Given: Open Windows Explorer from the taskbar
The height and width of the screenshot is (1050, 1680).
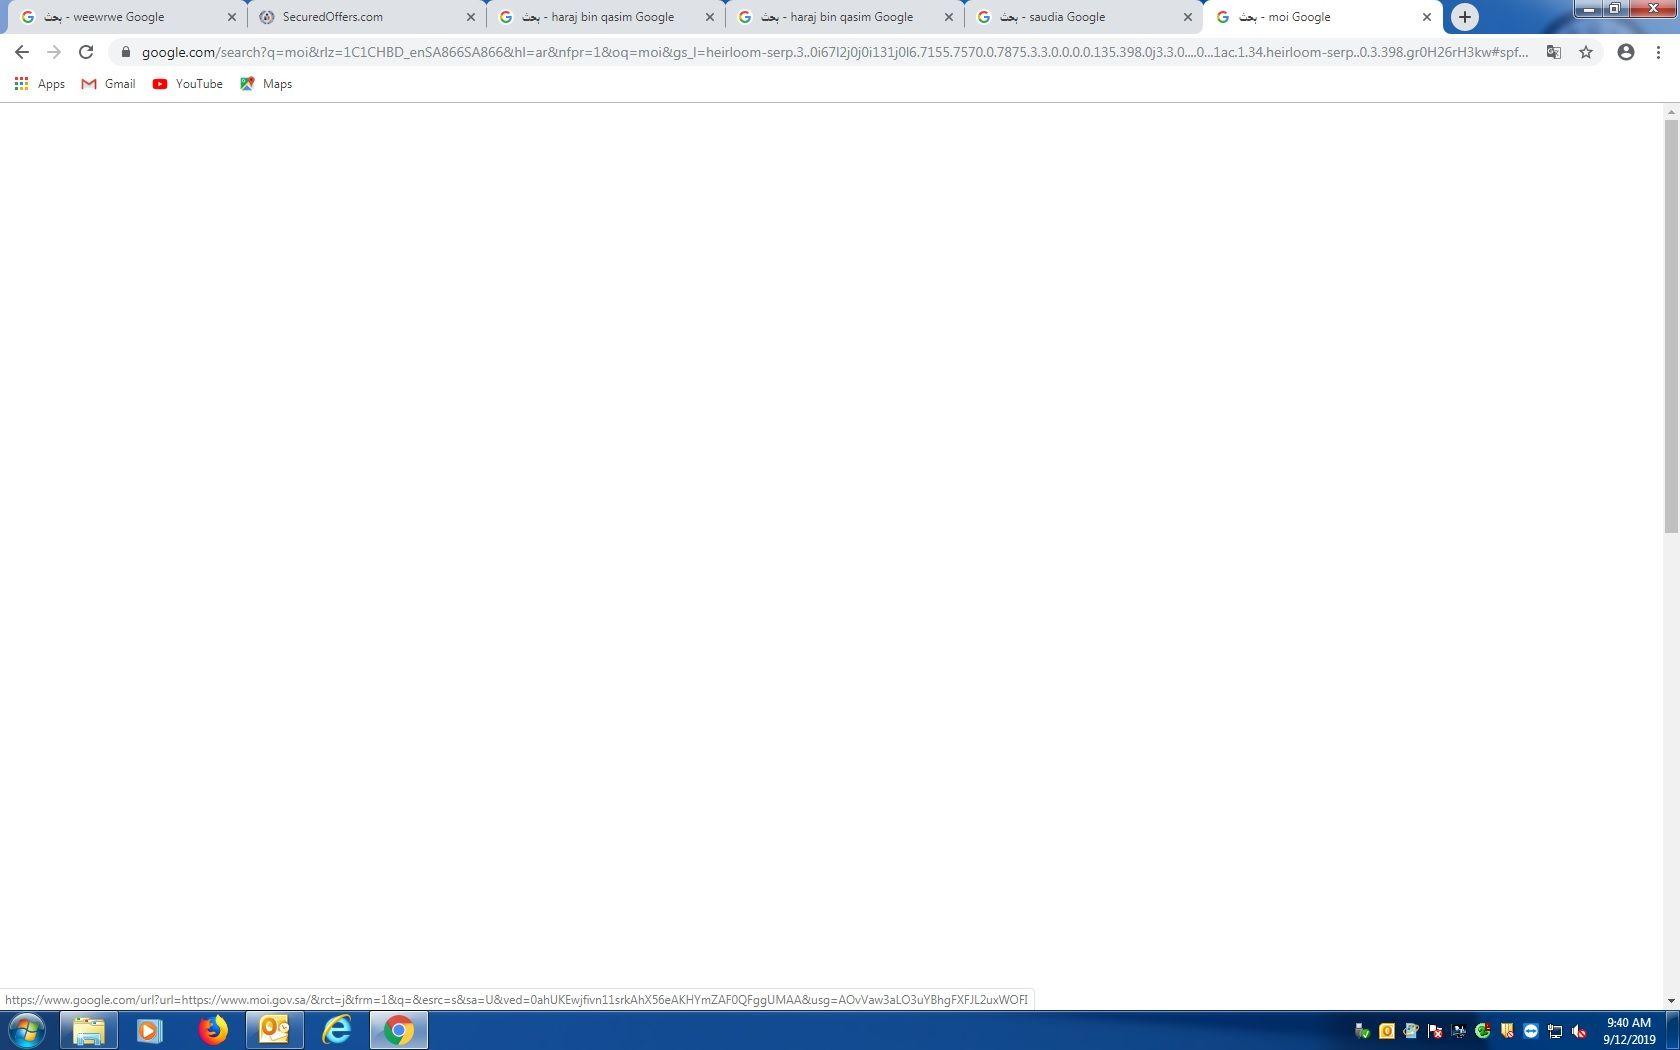Looking at the screenshot, I should 88,1030.
